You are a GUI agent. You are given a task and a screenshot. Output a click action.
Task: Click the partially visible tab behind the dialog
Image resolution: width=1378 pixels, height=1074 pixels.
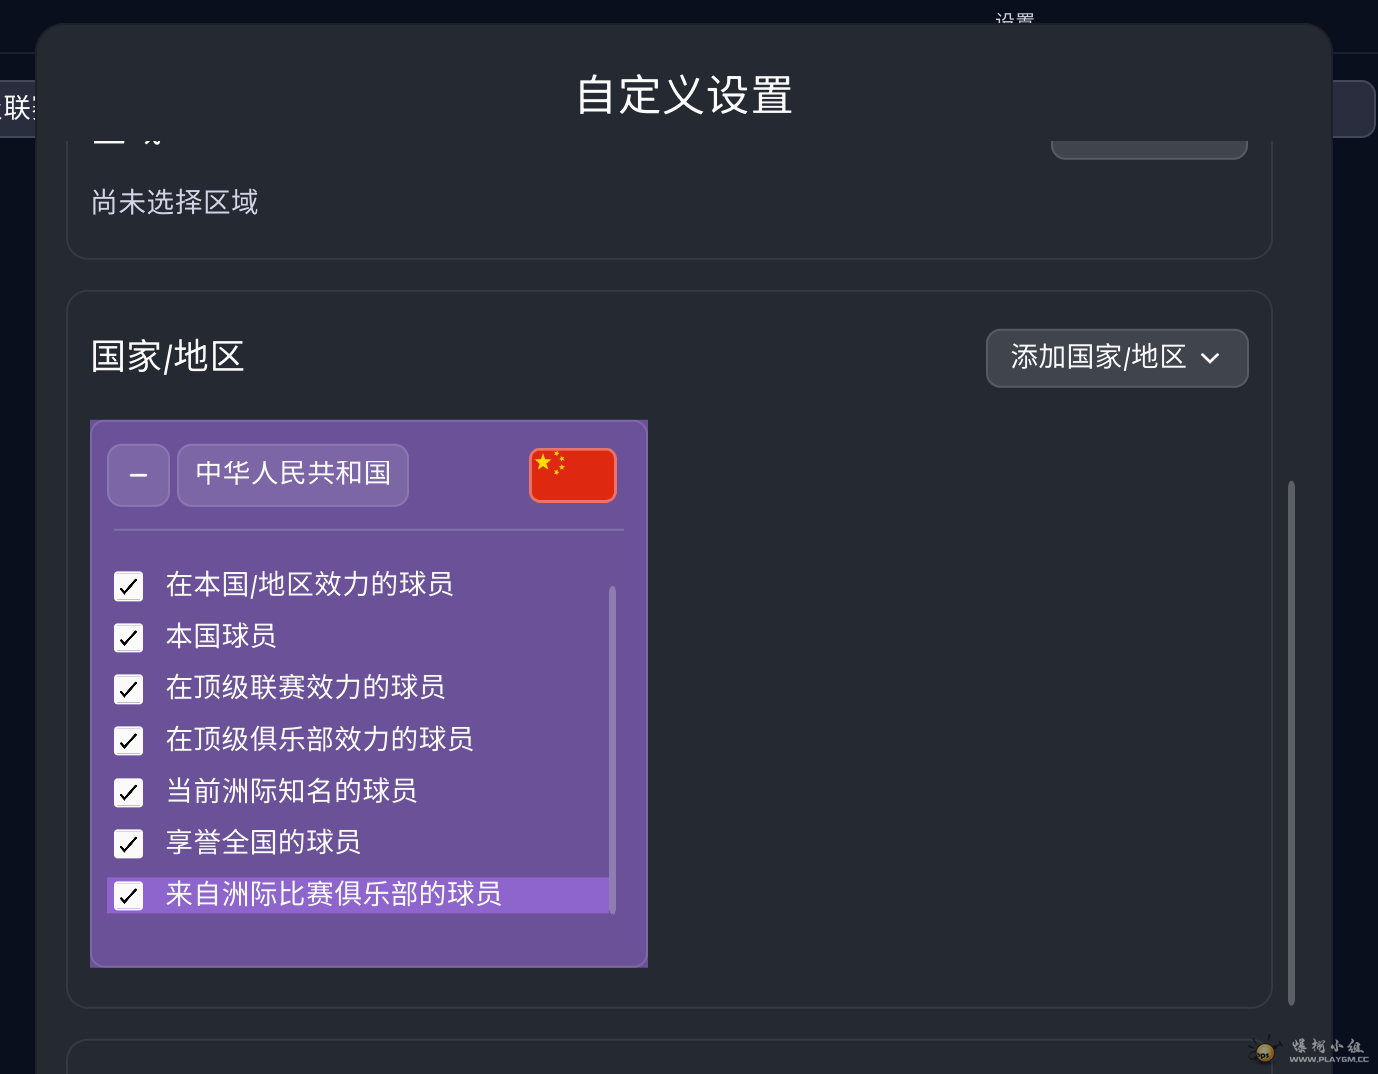point(18,108)
